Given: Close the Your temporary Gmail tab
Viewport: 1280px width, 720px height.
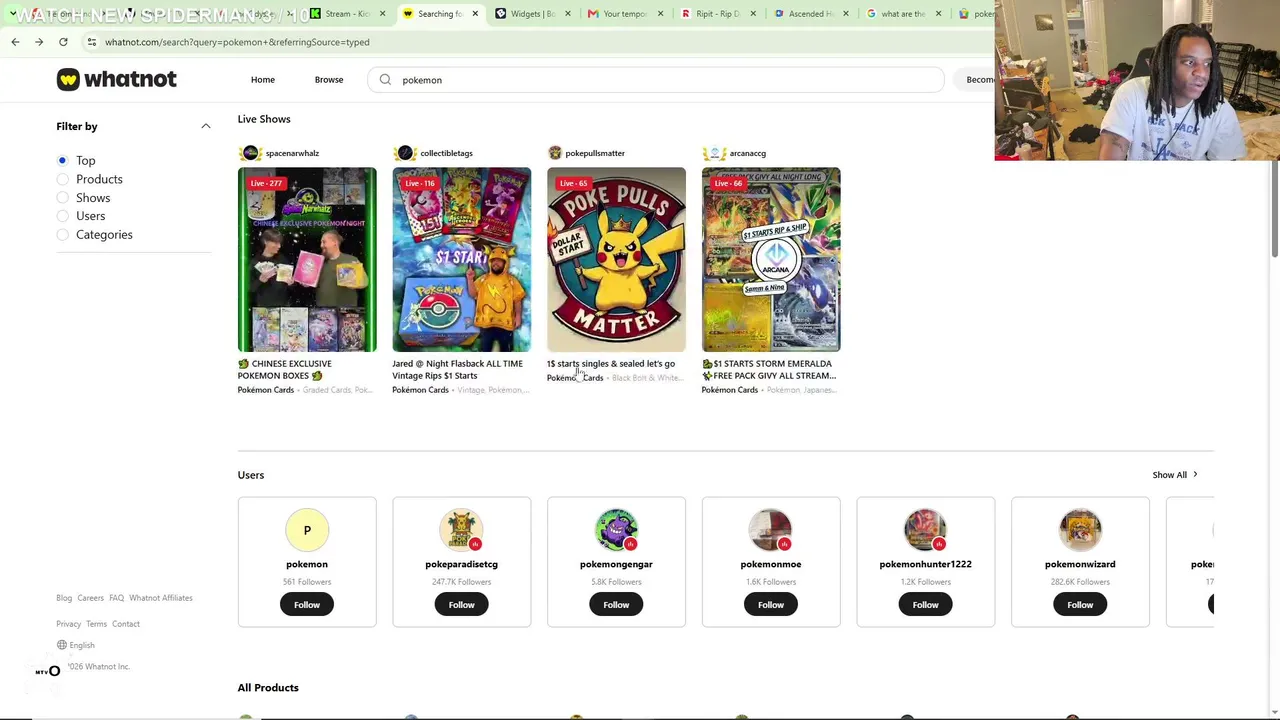Looking at the screenshot, I should 660,14.
